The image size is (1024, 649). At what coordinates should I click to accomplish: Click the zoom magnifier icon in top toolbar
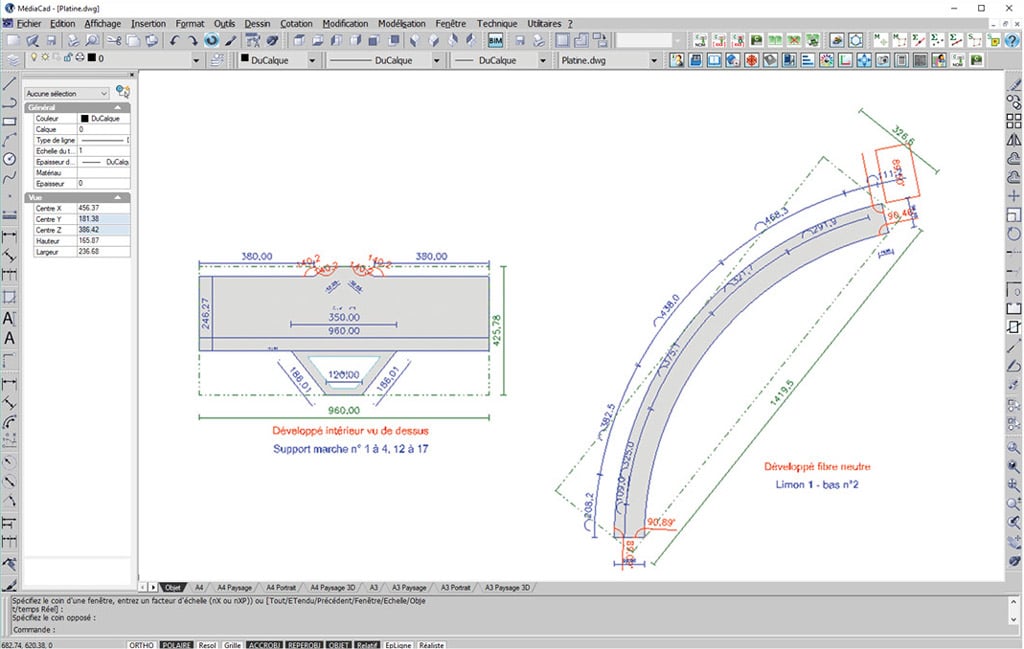91,41
